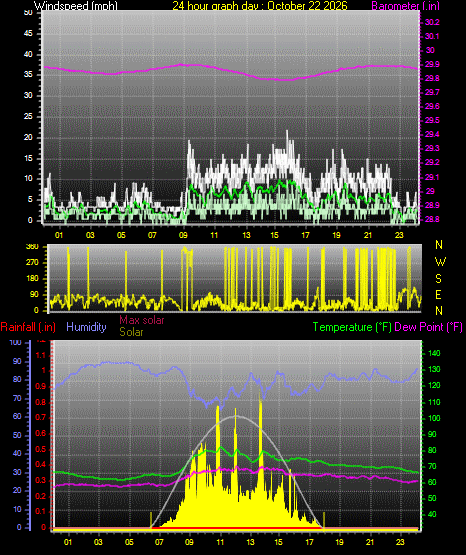Click the "28.8" barometer axis value
This screenshot has width=466, height=555.
tap(432, 219)
